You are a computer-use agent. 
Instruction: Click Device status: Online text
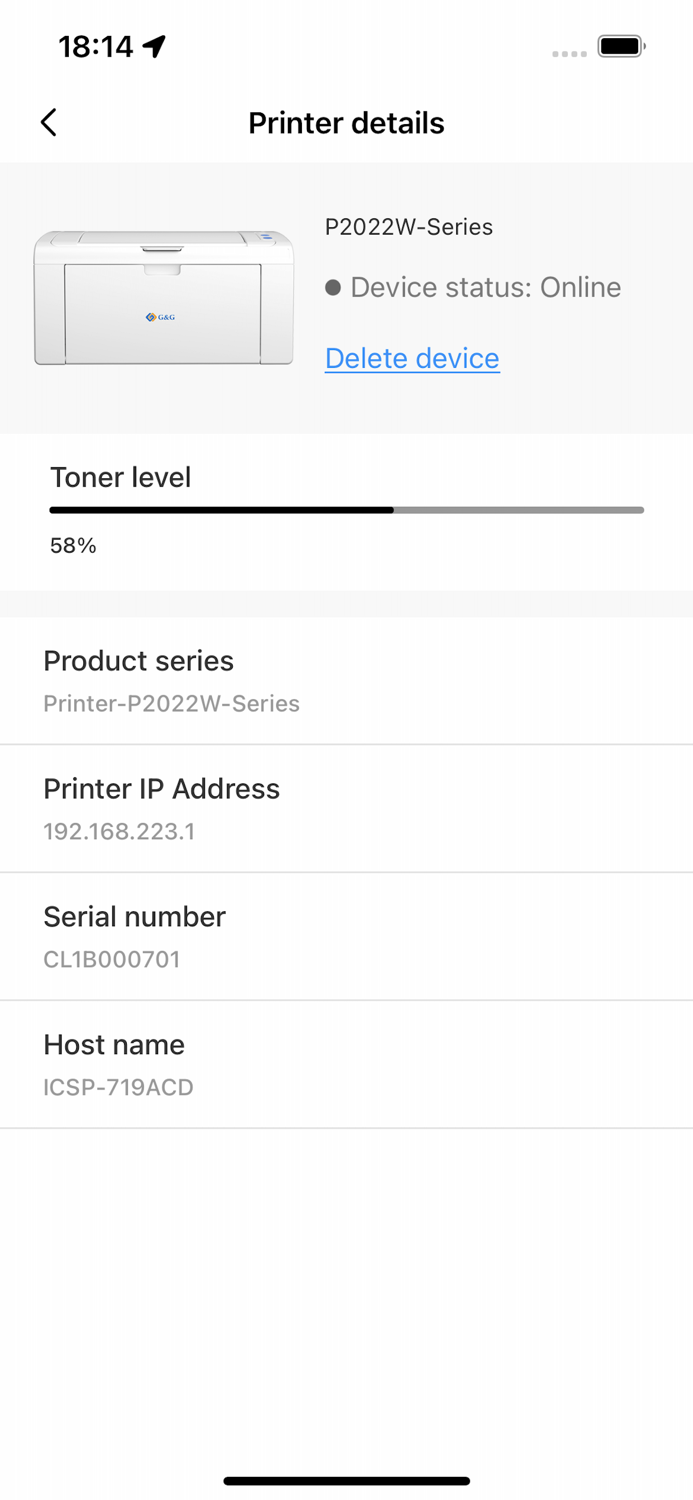pos(485,287)
